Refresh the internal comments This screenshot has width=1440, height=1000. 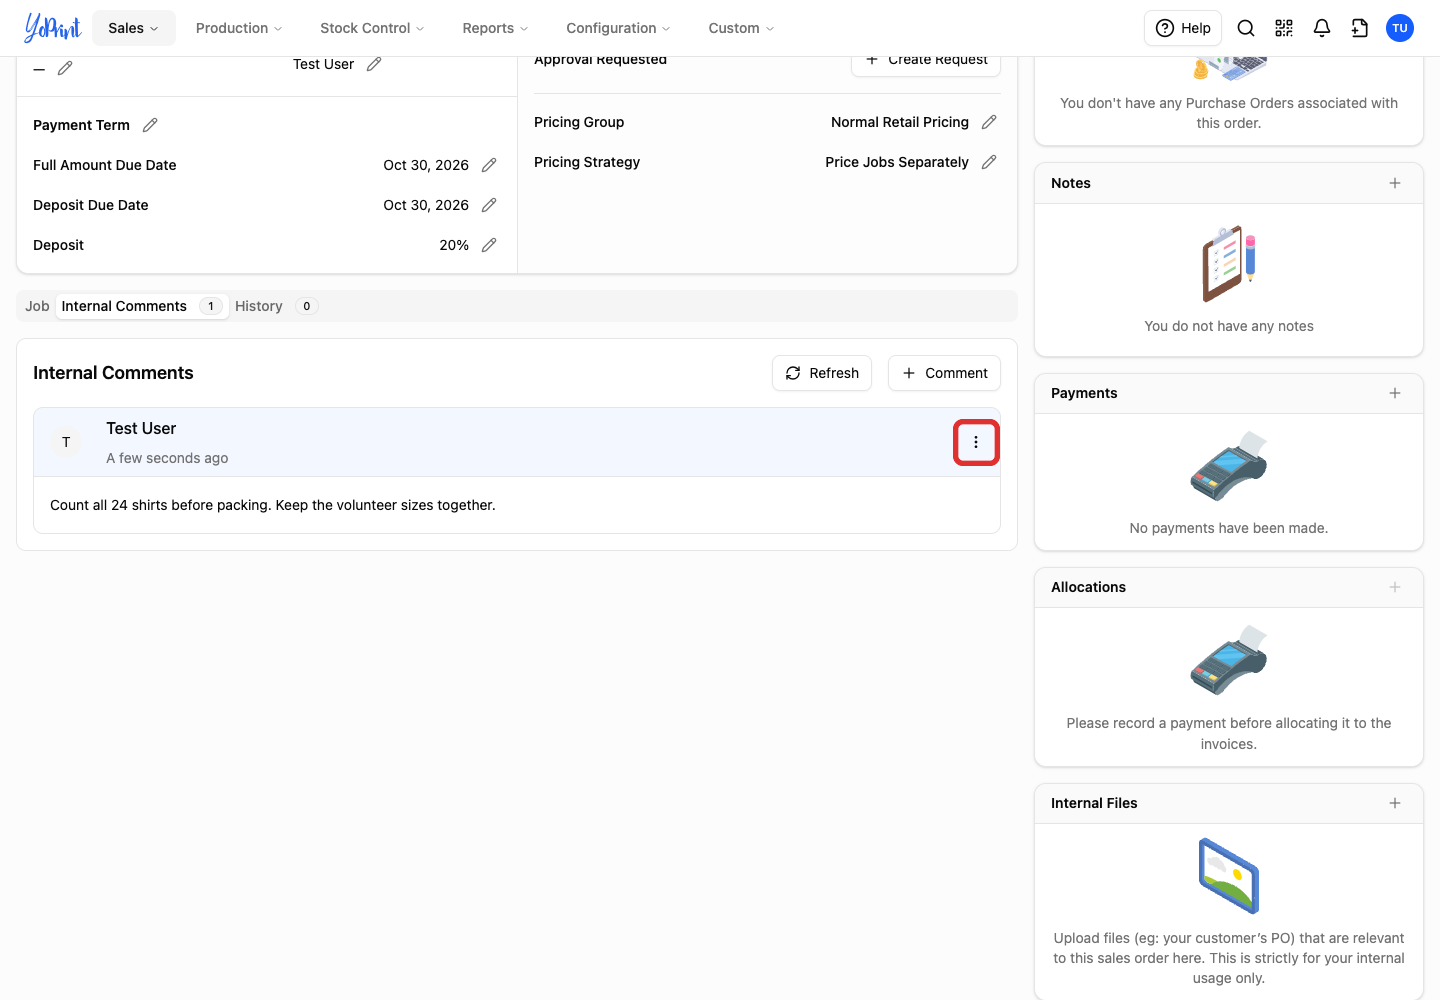pyautogui.click(x=822, y=373)
